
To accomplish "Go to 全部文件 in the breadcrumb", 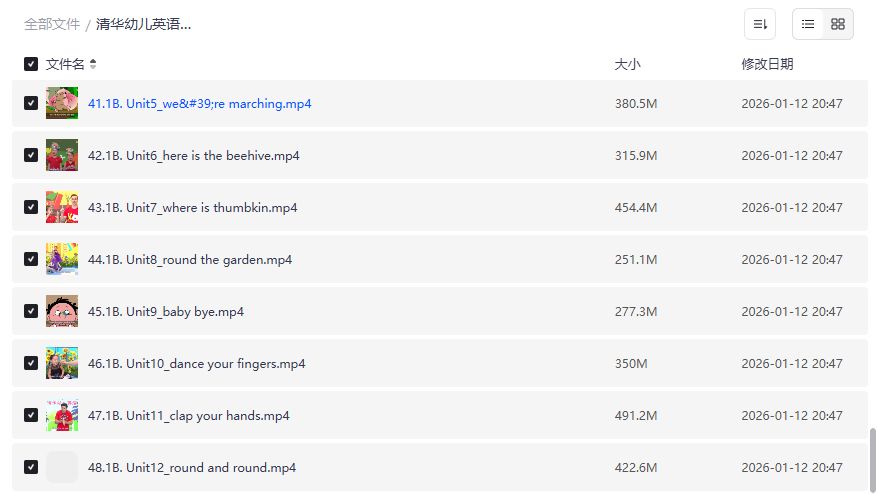I will 52,24.
